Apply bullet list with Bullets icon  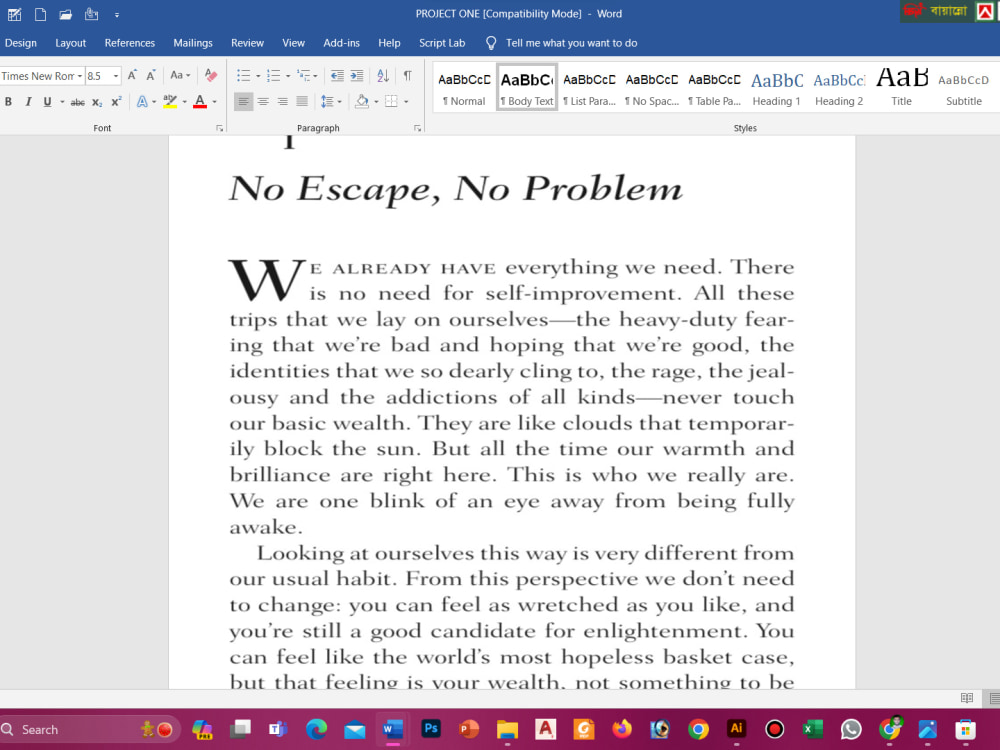click(x=244, y=75)
